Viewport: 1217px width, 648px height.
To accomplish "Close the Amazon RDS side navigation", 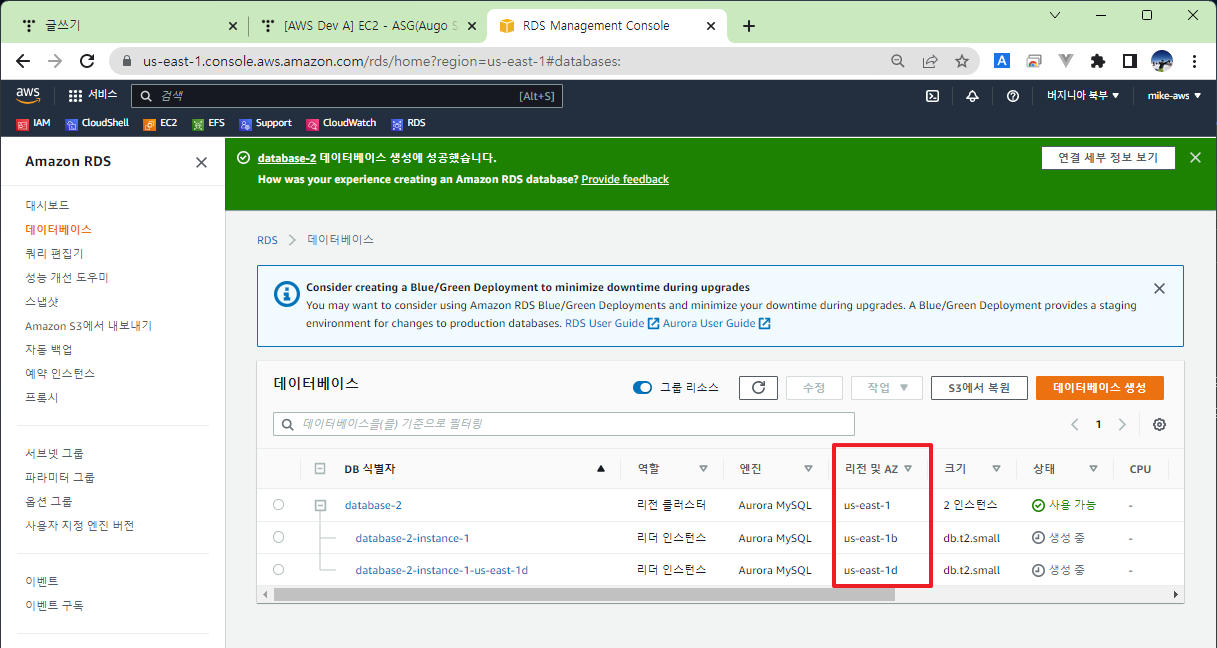I will pos(201,162).
